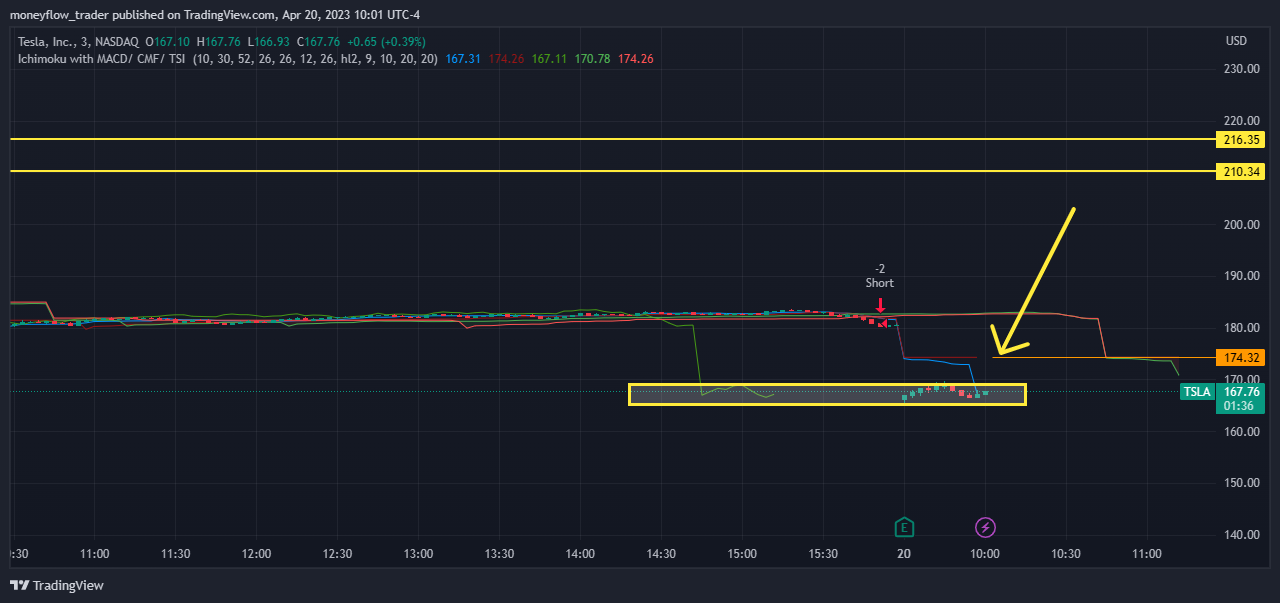
Task: Select the 210.34 yellow price label
Action: point(1240,172)
